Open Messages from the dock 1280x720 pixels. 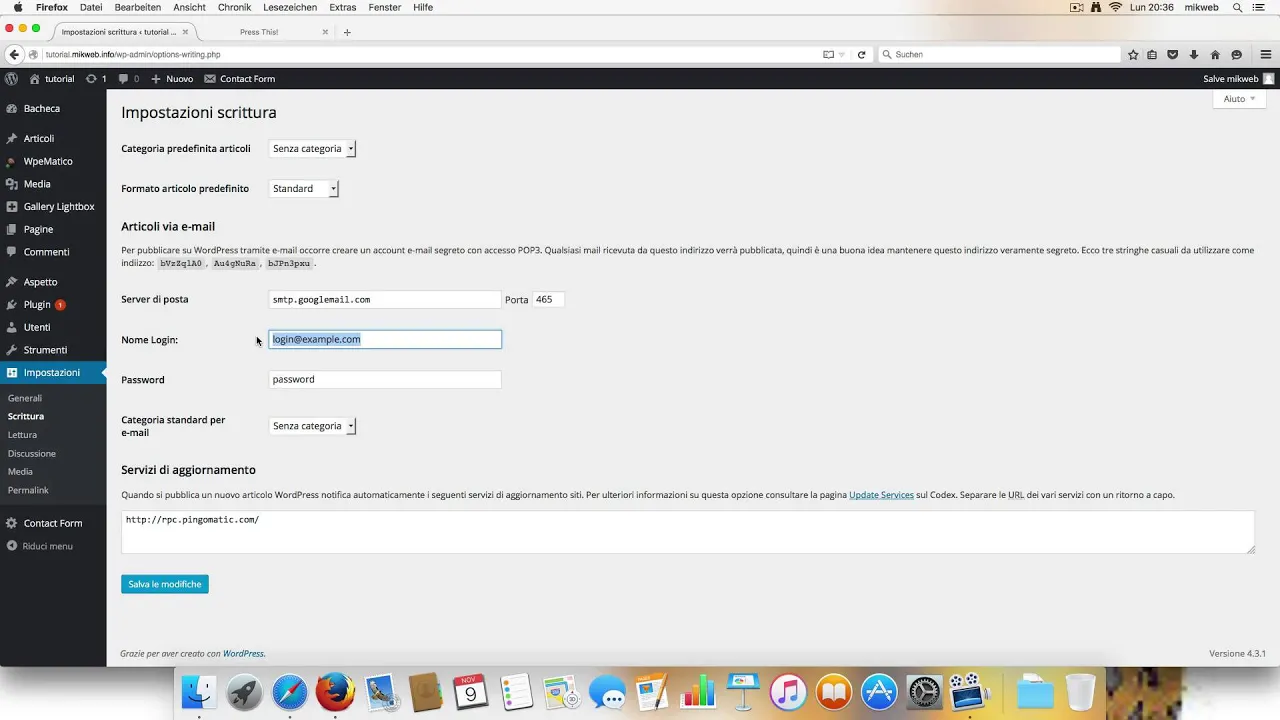(x=607, y=692)
